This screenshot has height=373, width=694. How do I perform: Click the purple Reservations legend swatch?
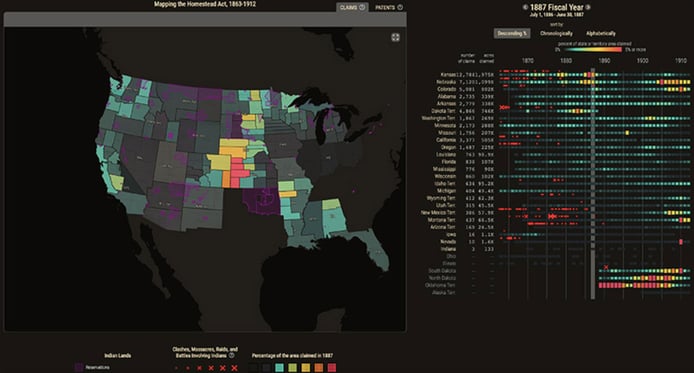pos(79,367)
